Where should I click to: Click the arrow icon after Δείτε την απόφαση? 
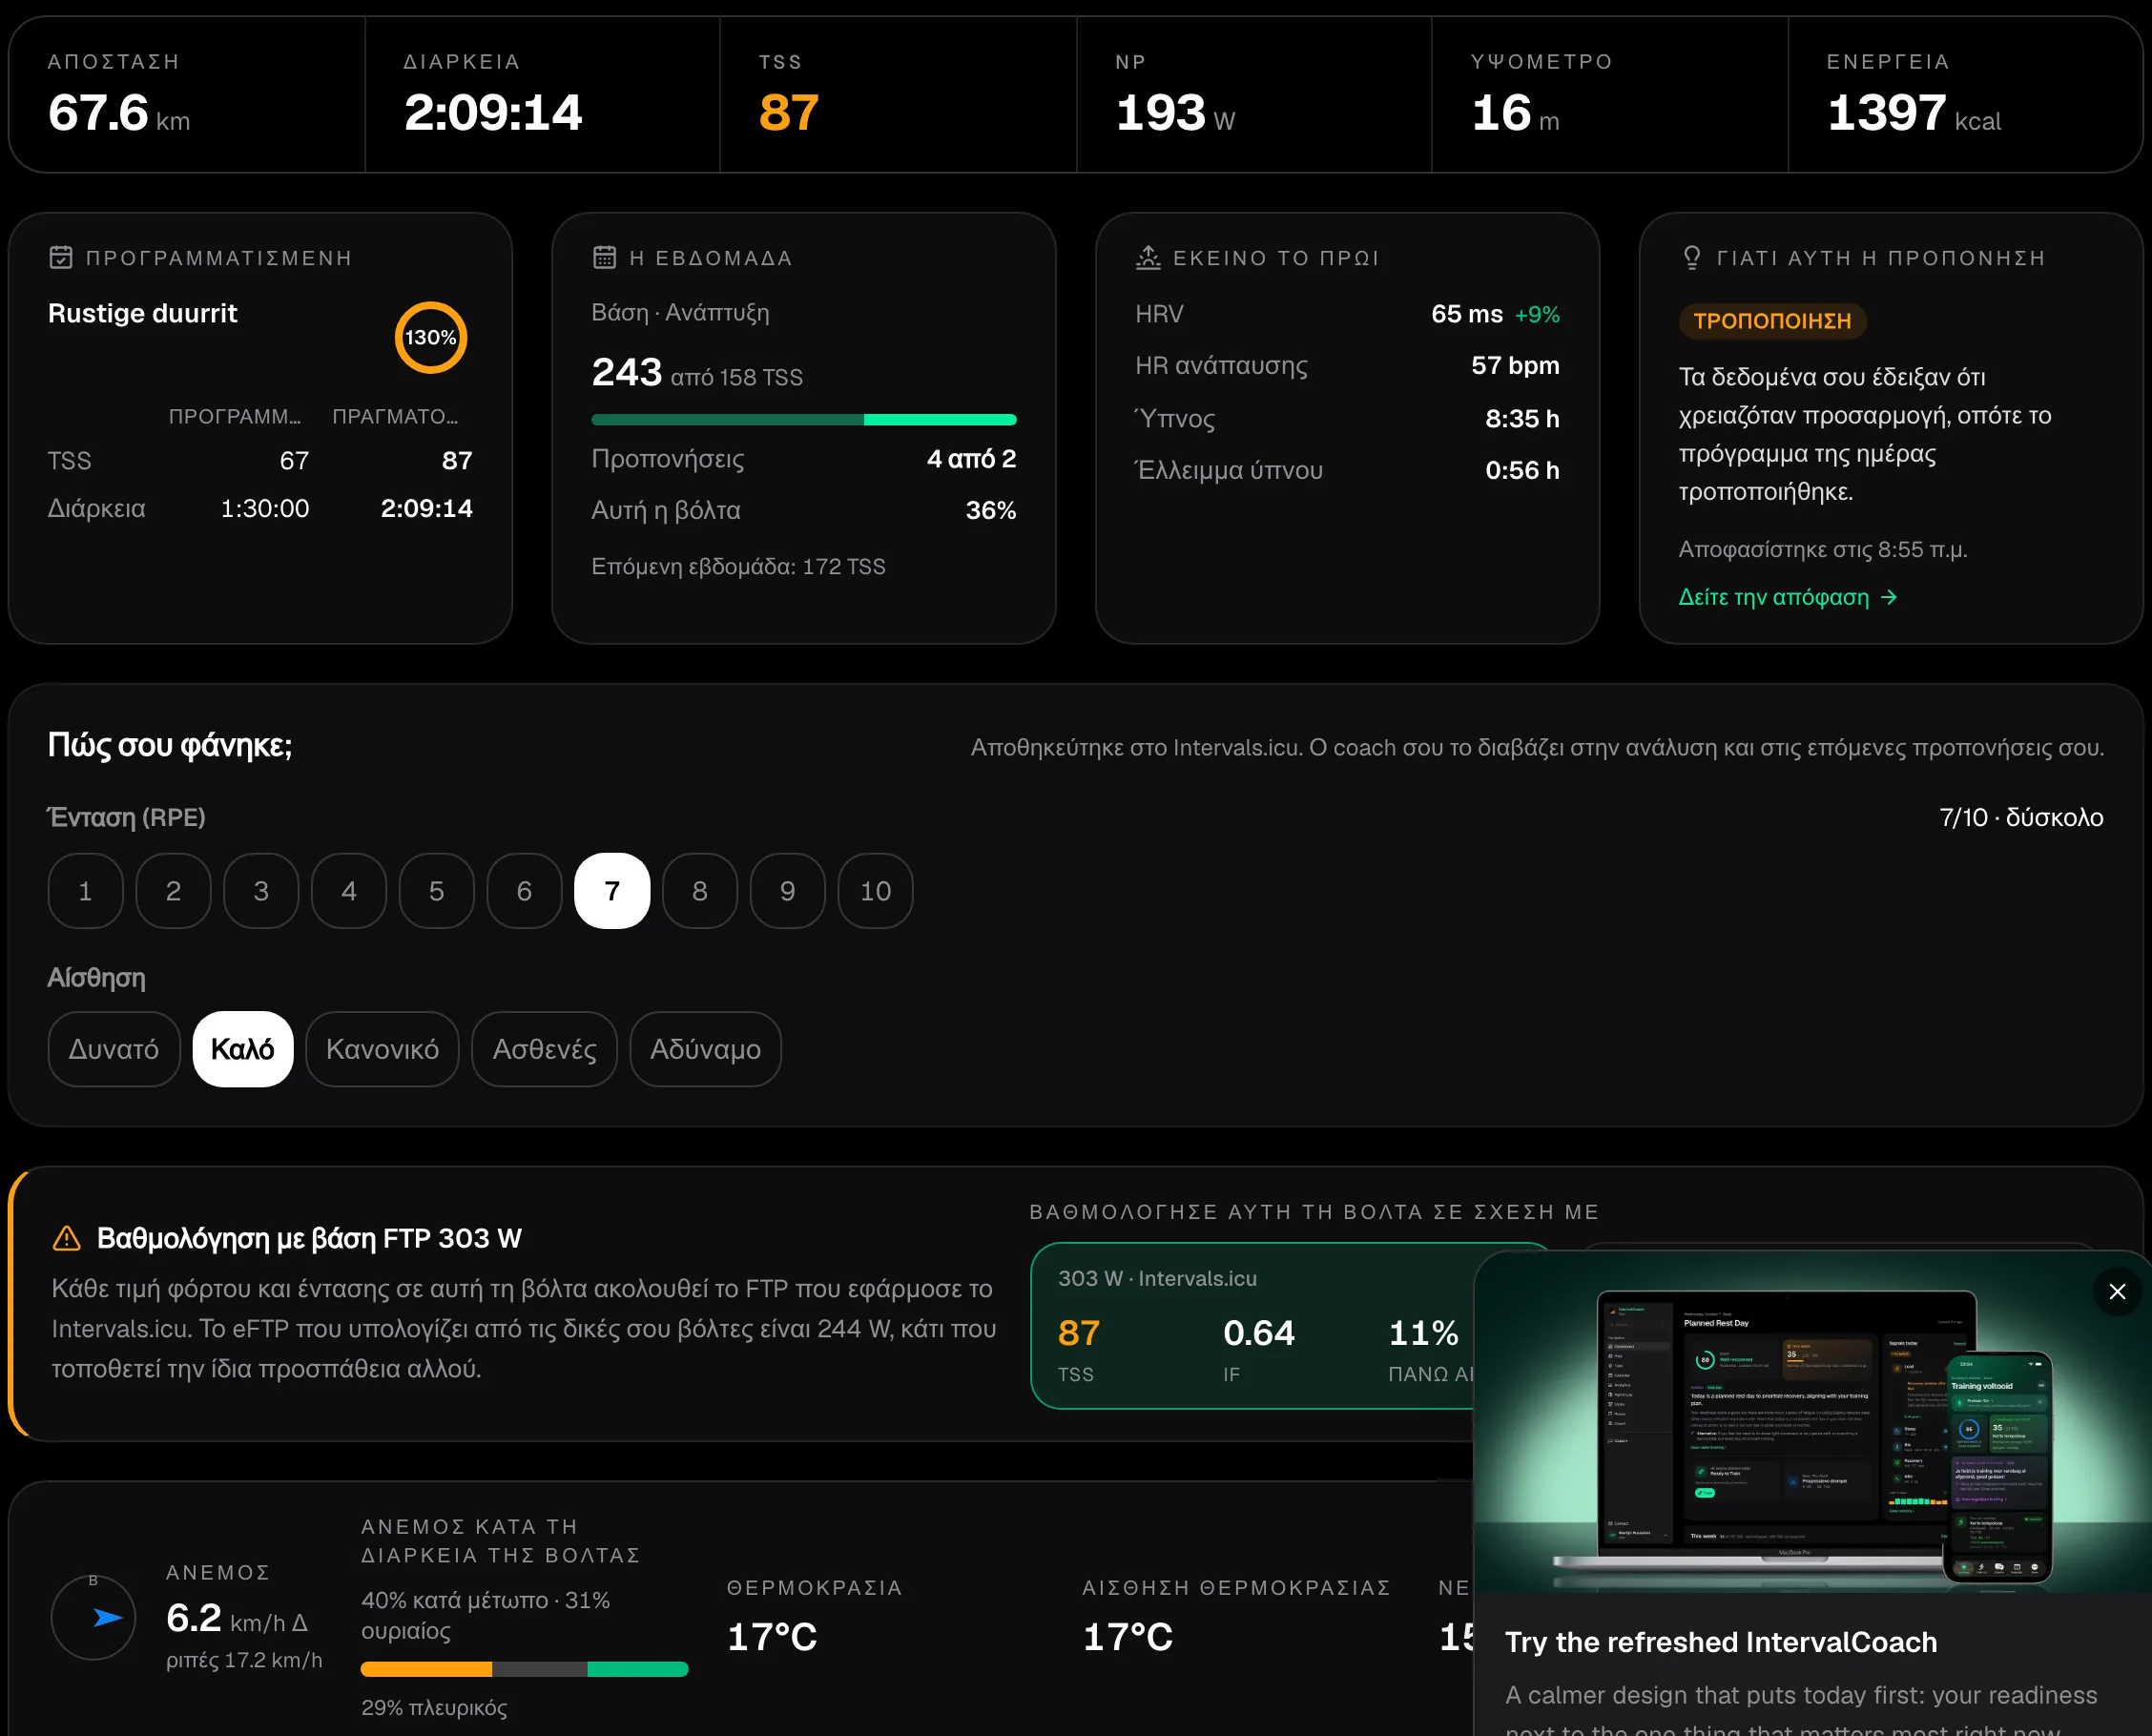coord(1889,597)
